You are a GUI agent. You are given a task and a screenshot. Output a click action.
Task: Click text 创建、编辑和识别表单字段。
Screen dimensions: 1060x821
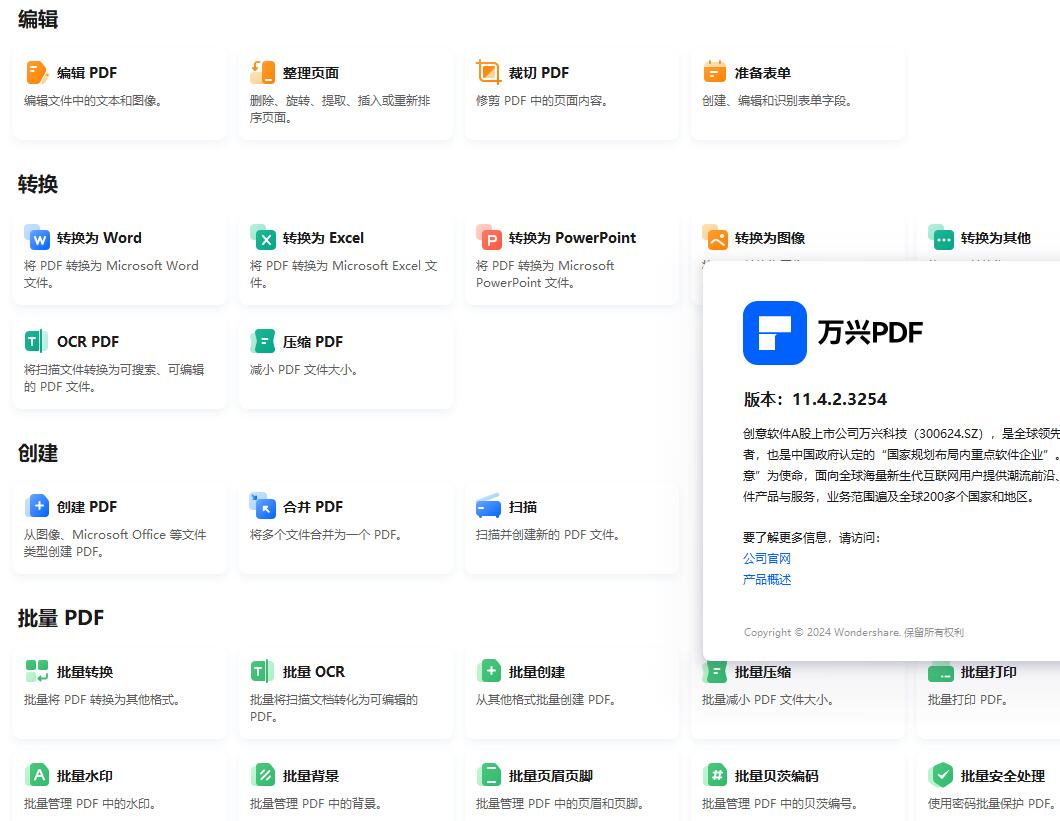click(777, 101)
